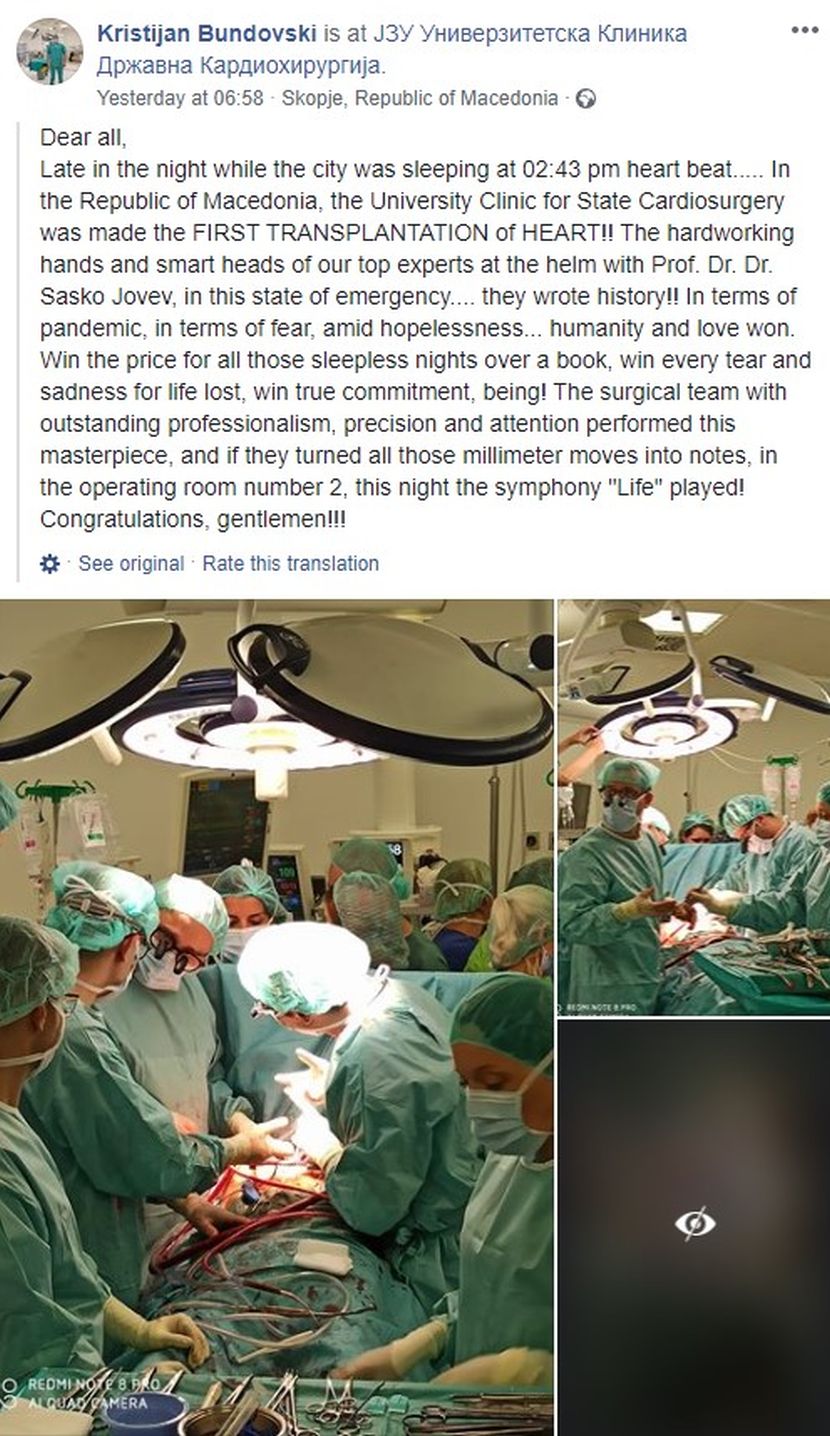The height and width of the screenshot is (1436, 830).
Task: Open Kristijan Bundovski's profile picture
Action: 49,52
